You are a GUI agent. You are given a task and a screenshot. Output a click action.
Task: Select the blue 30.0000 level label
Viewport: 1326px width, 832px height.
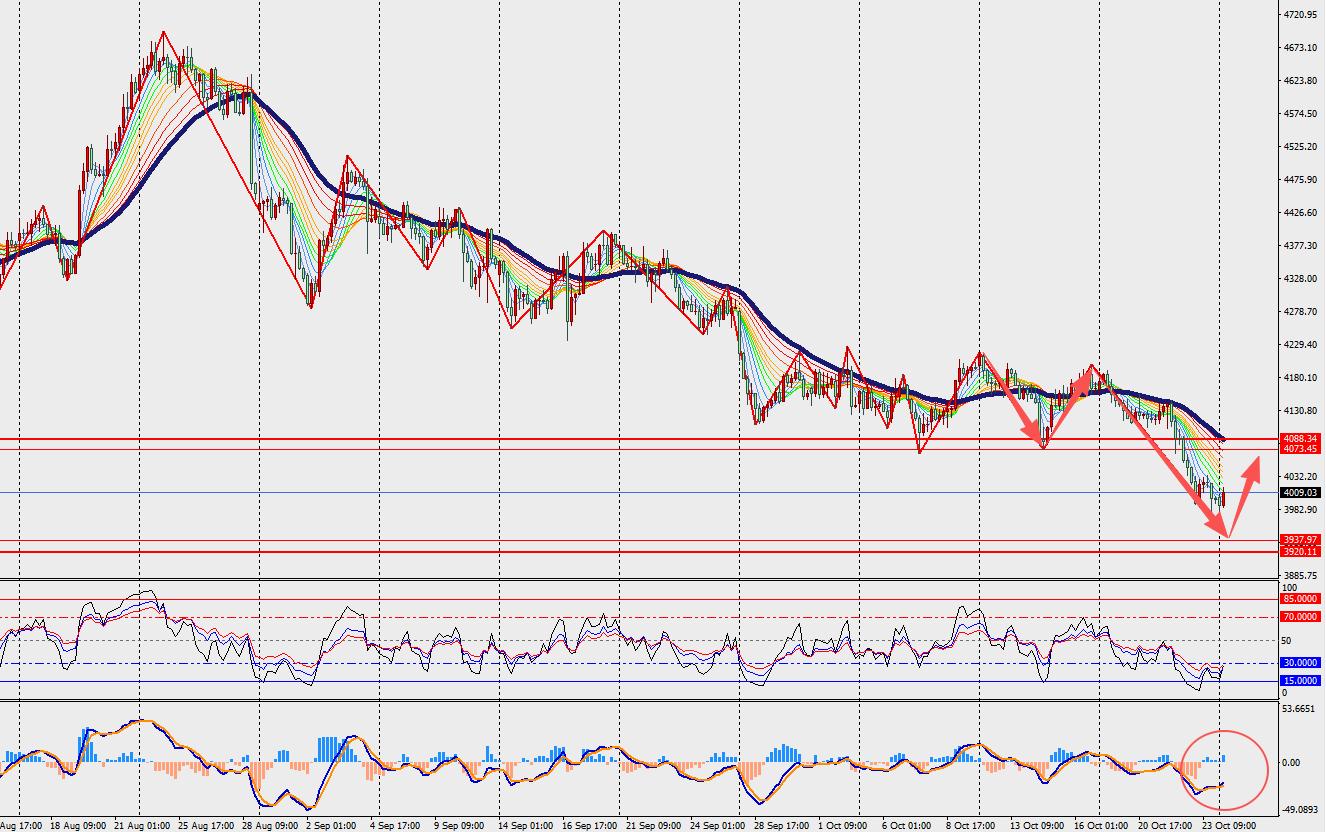[x=1300, y=663]
